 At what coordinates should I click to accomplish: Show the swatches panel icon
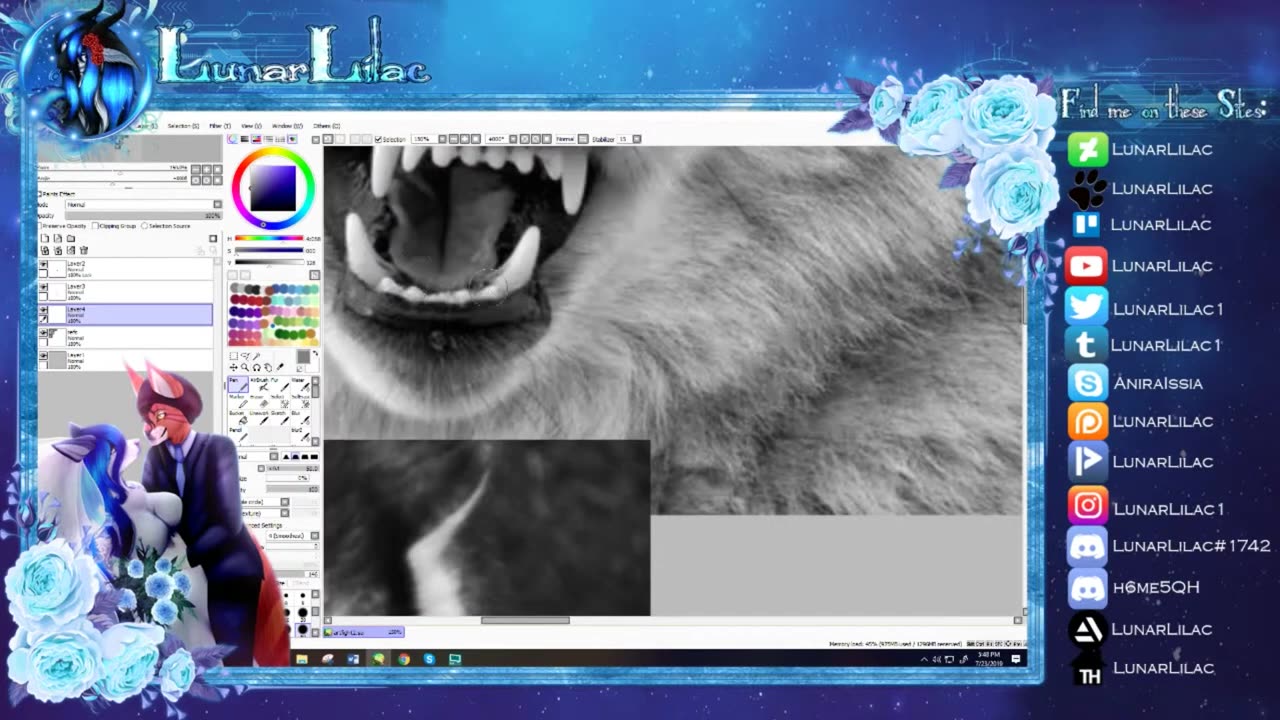[281, 139]
